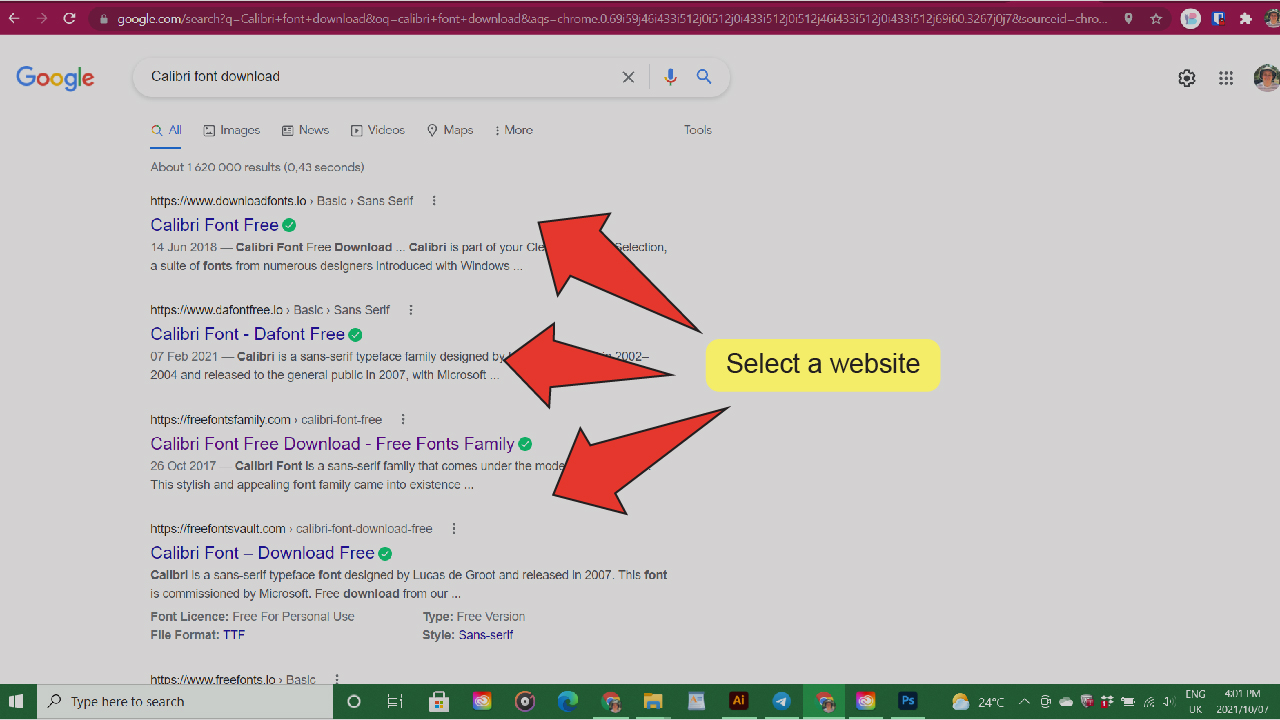1280x720 pixels.
Task: Open Task View on the taskbar
Action: 395,701
